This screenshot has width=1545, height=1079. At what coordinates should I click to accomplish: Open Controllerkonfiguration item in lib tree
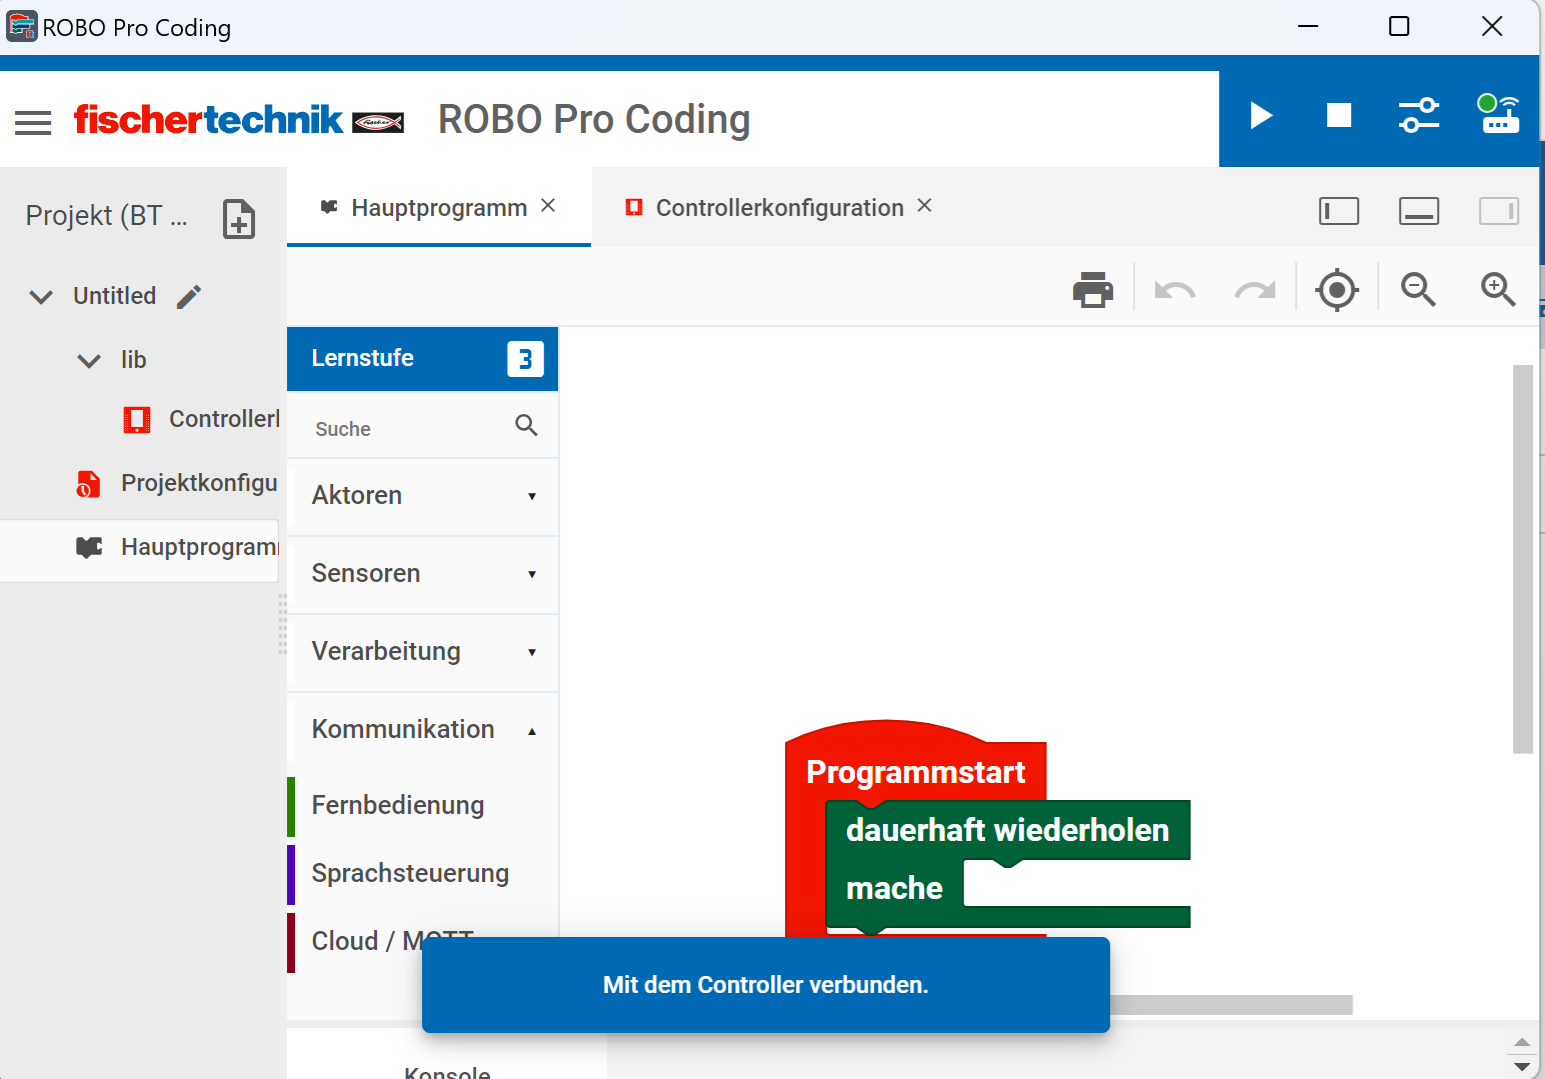point(201,419)
